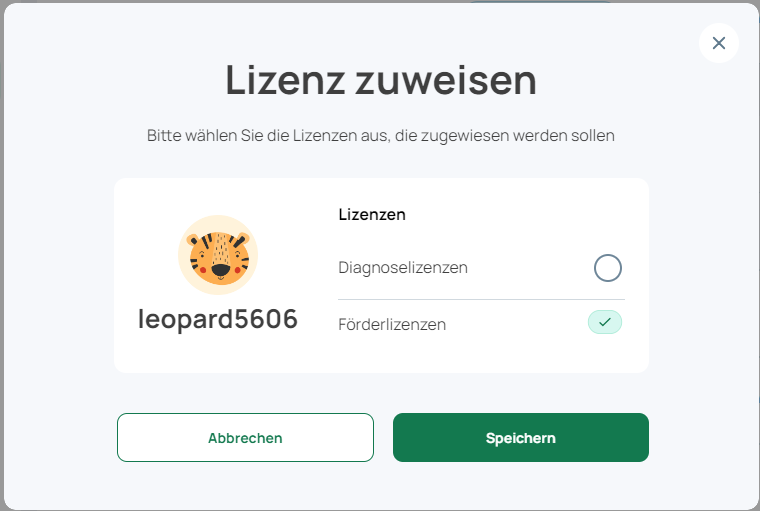760x511 pixels.
Task: Select the Diagnoselizenzen label text
Action: click(x=403, y=268)
